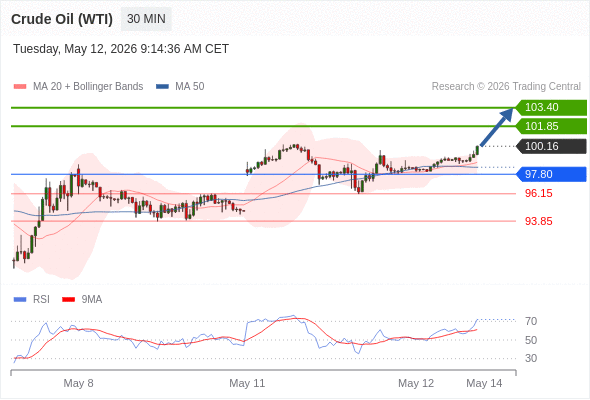Select the 9MA legend label

click(92, 300)
